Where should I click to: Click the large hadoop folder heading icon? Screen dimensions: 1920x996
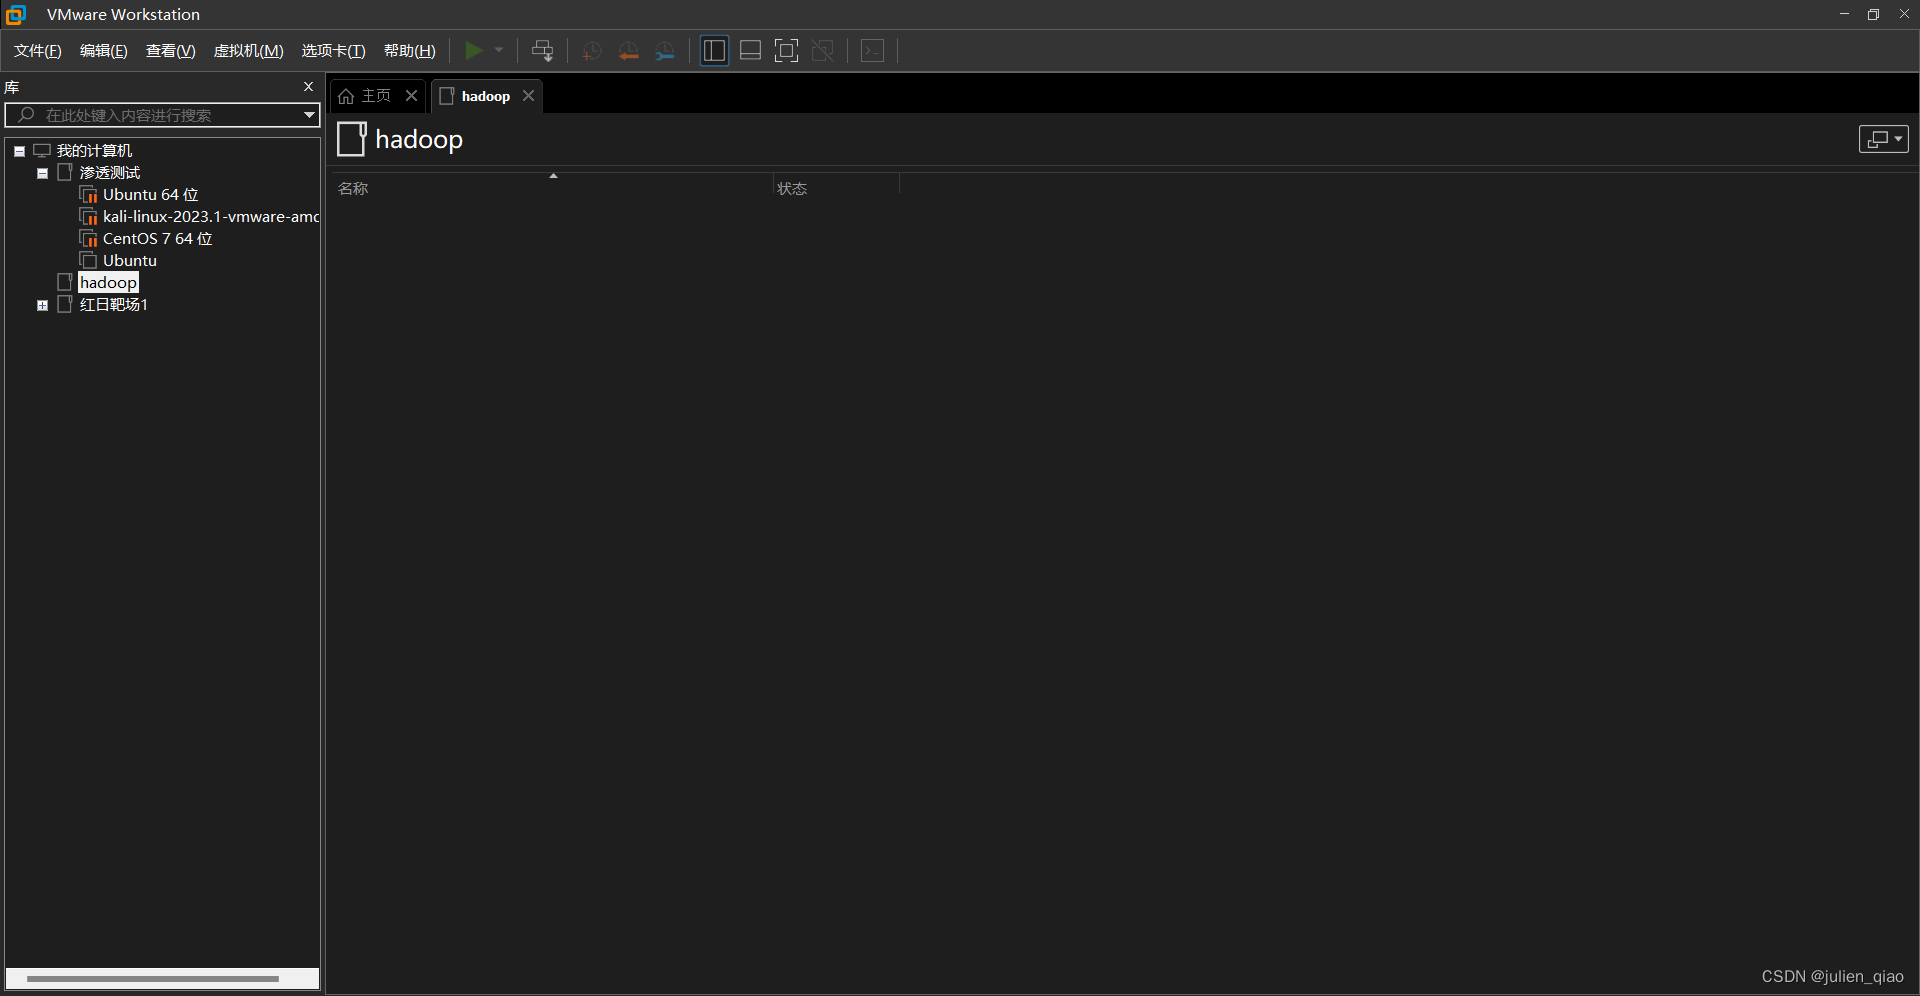(x=351, y=139)
